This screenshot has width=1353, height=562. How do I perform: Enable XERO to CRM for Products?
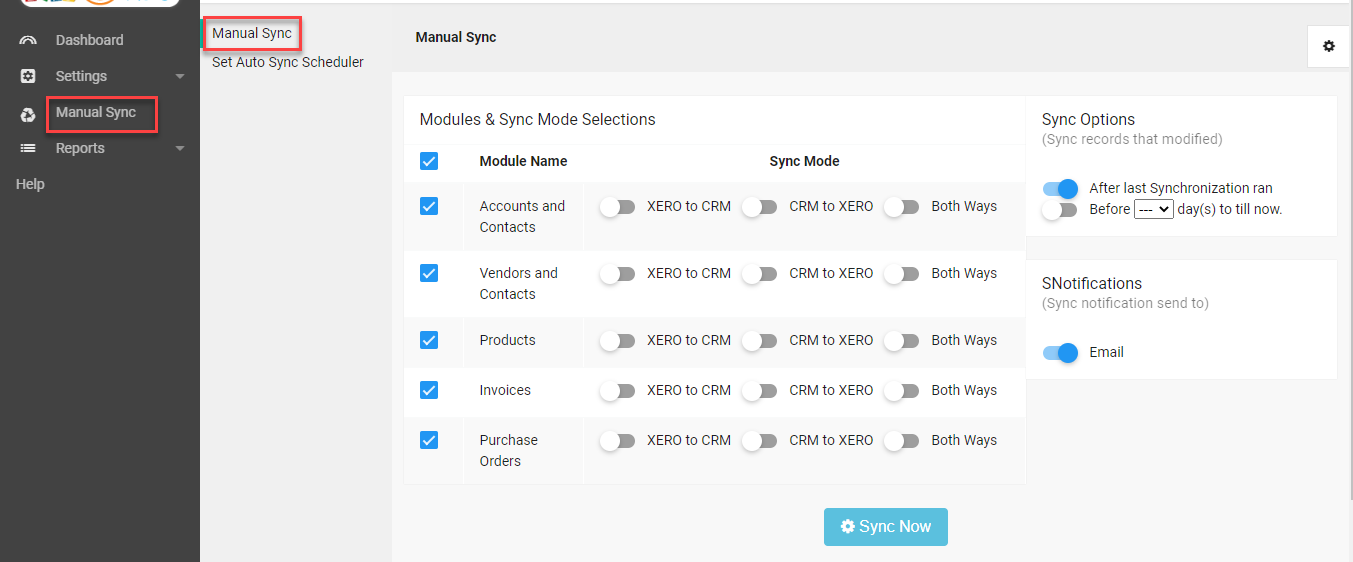(x=618, y=341)
